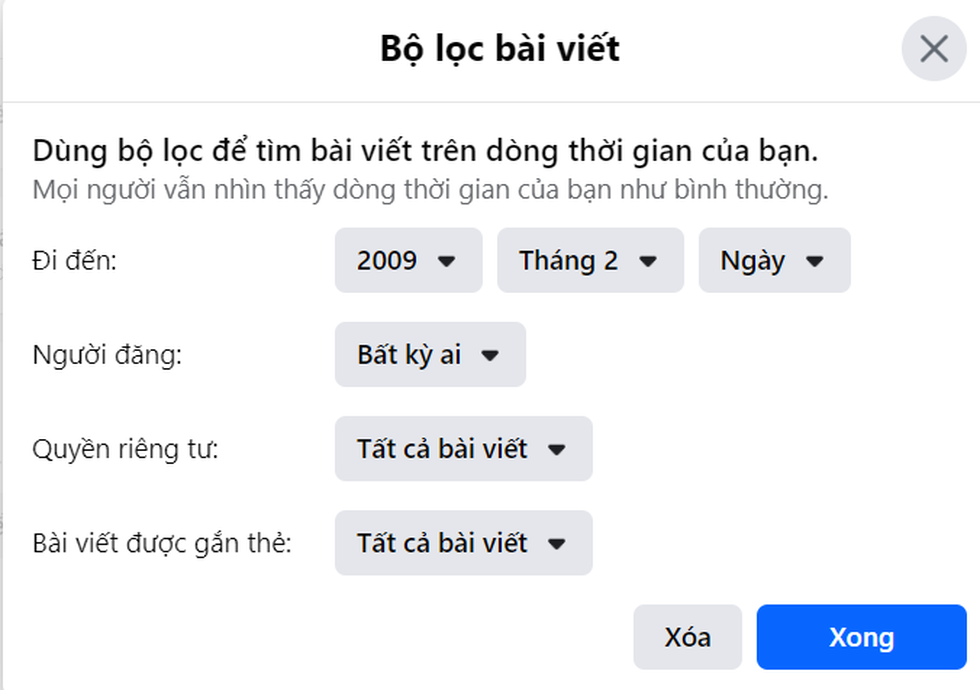Expand the privacy dropdown Tất cả bài viết
The width and height of the screenshot is (980, 690).
point(463,449)
